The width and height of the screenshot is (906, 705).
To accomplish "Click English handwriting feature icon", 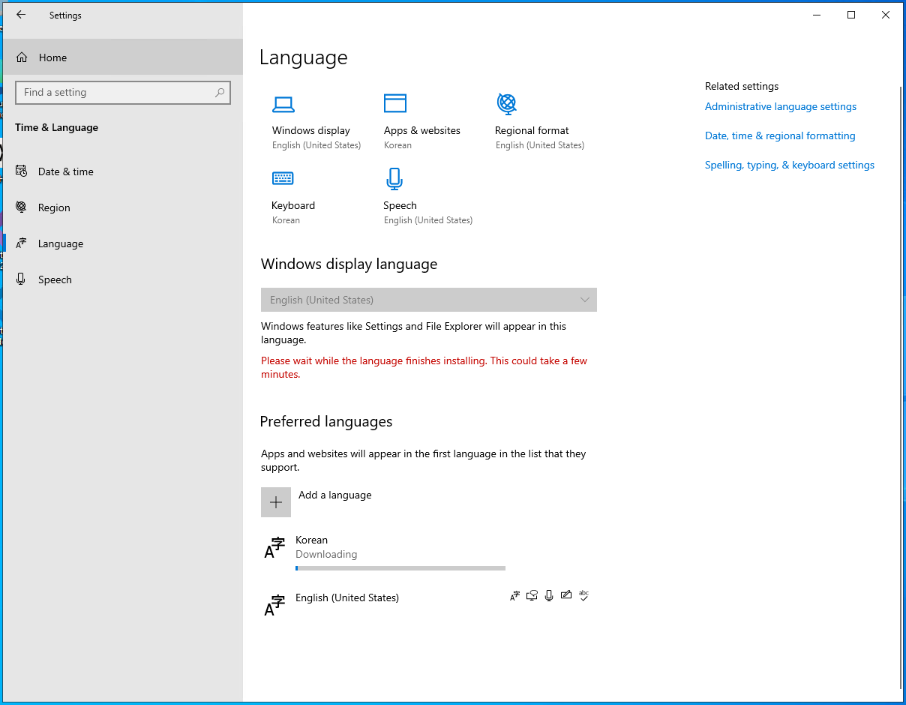I will coord(566,595).
